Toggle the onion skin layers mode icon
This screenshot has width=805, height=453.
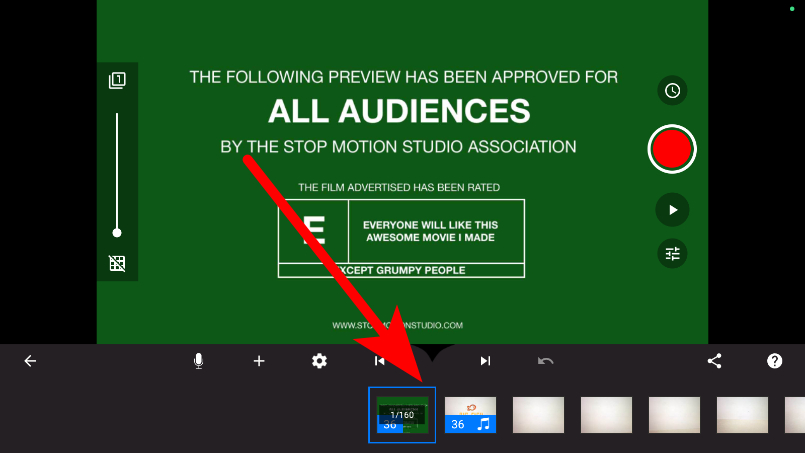(x=117, y=81)
